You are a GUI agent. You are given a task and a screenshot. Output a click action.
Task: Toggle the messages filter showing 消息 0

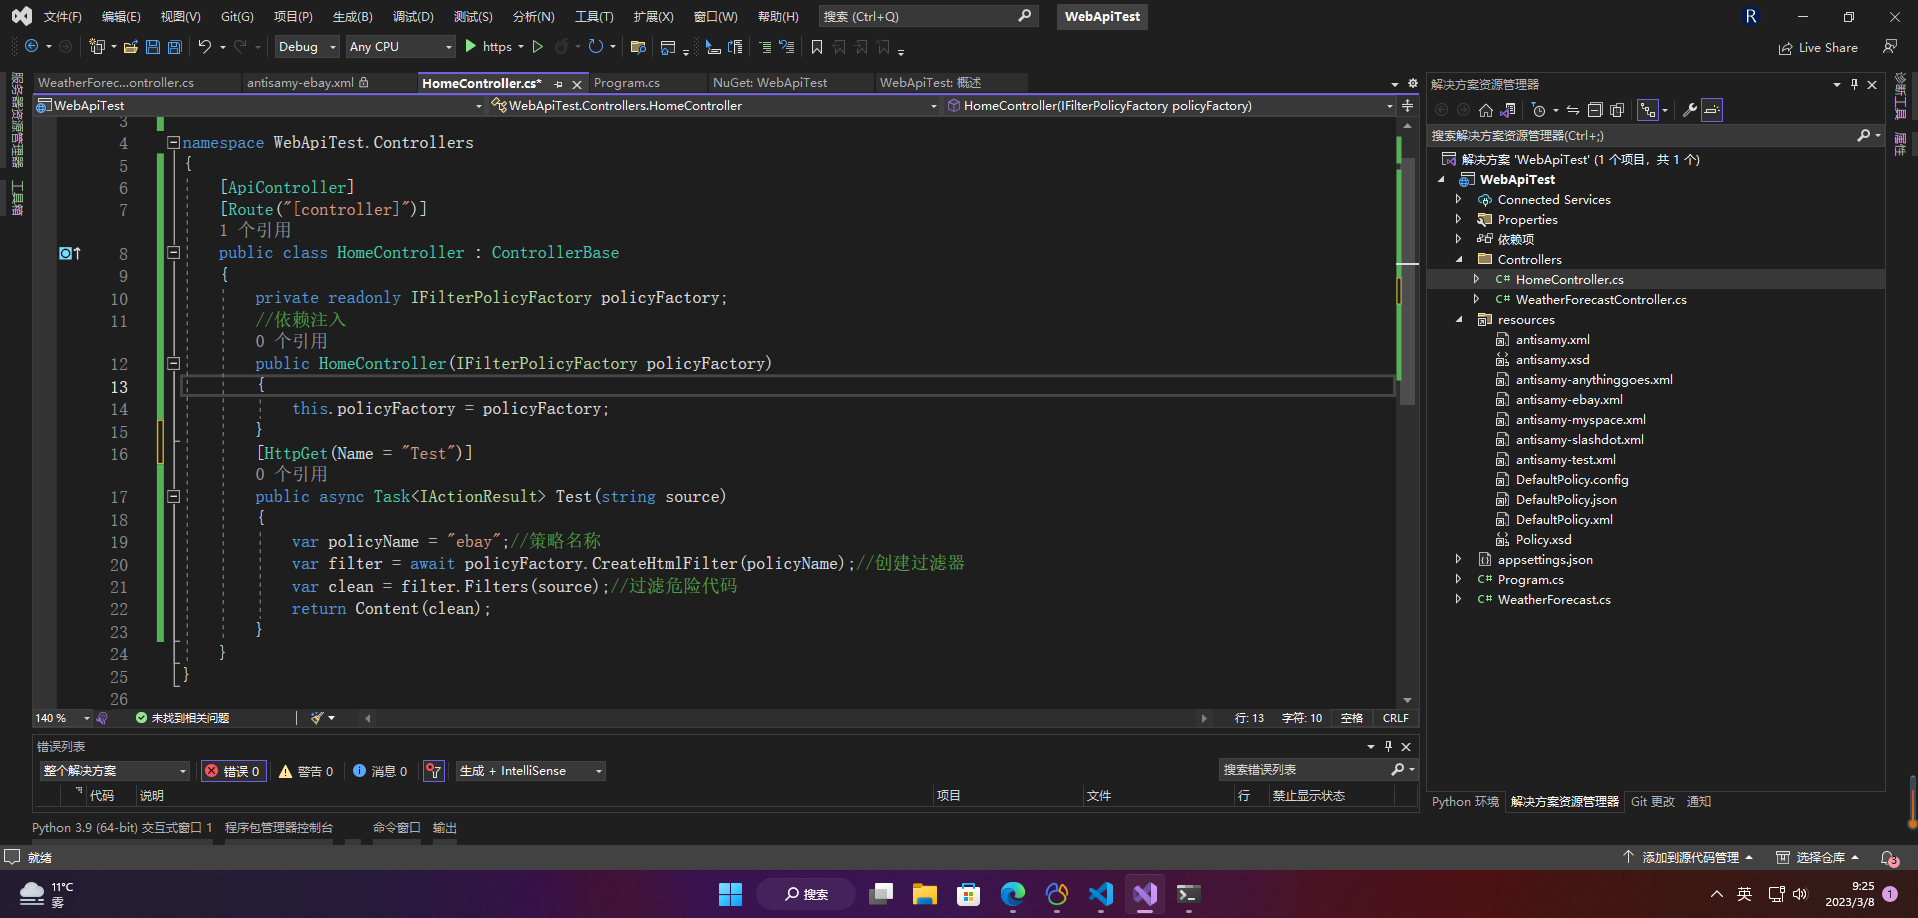pyautogui.click(x=380, y=771)
